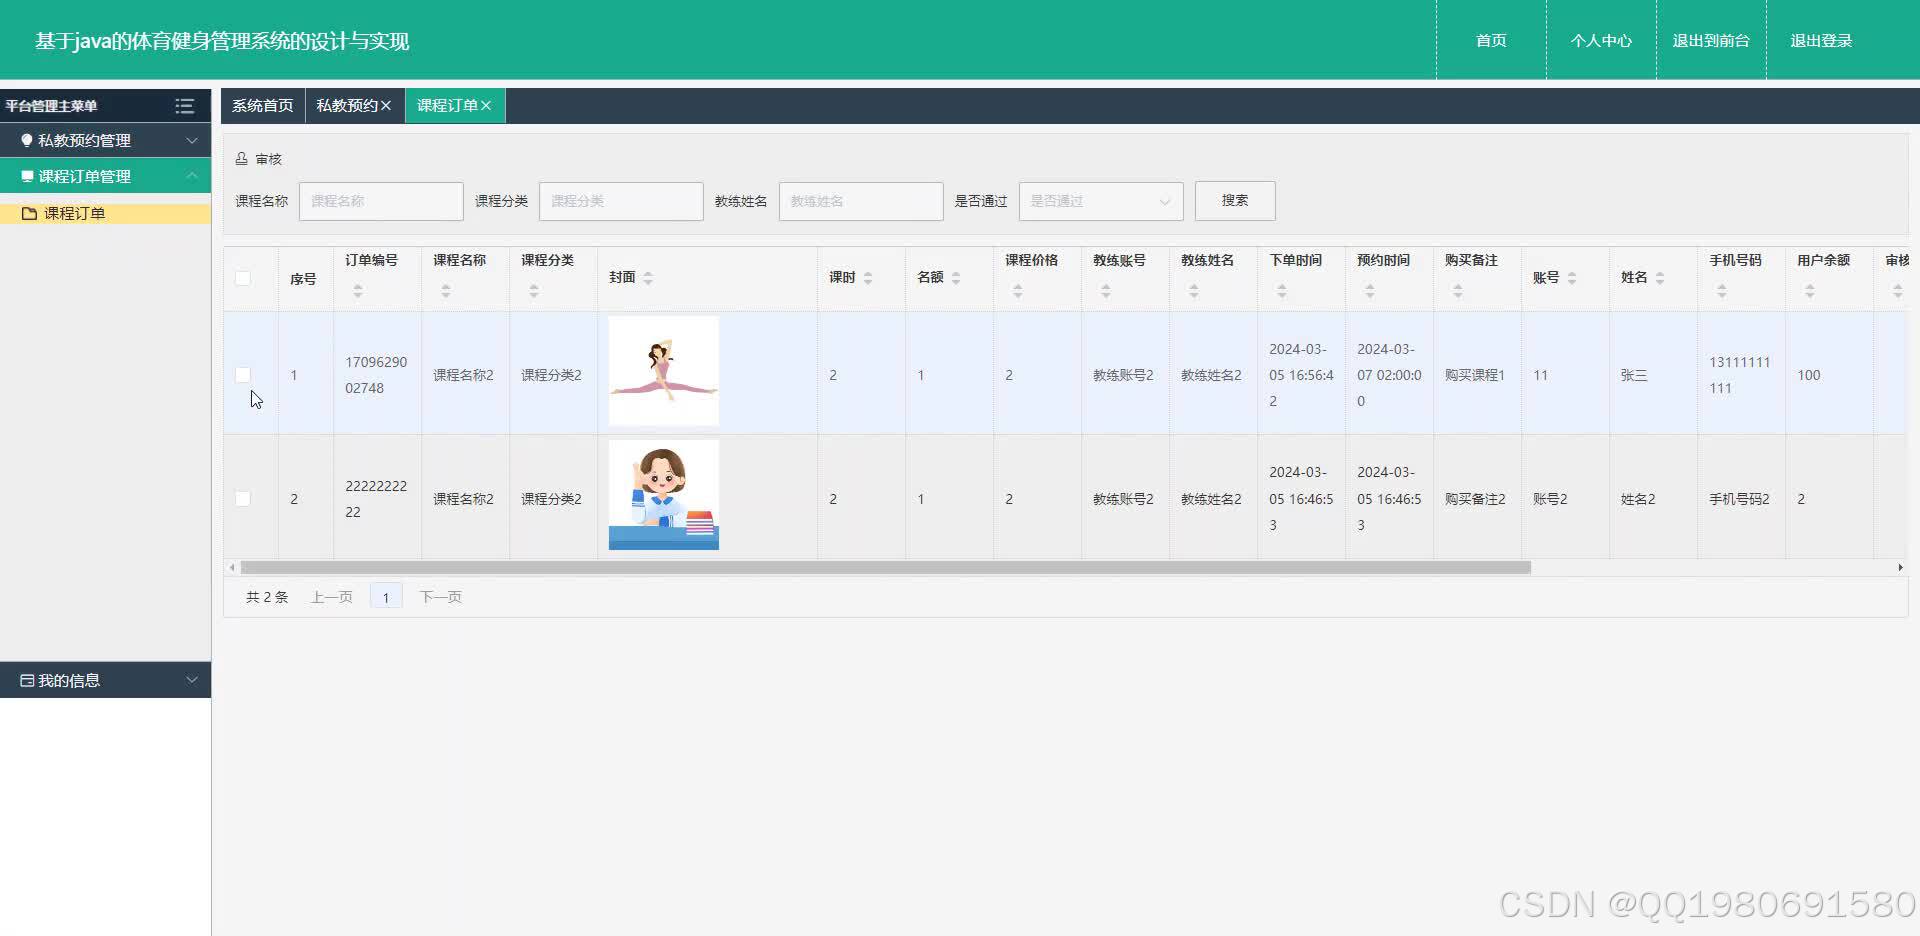Open the 个人中心 menu item

(x=1601, y=40)
